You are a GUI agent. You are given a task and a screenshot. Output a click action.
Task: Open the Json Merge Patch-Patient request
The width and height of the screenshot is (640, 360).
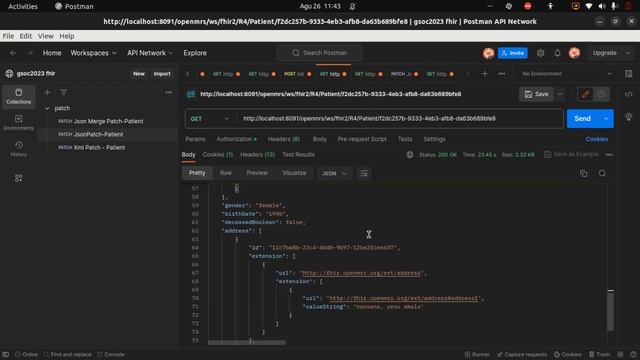point(108,121)
